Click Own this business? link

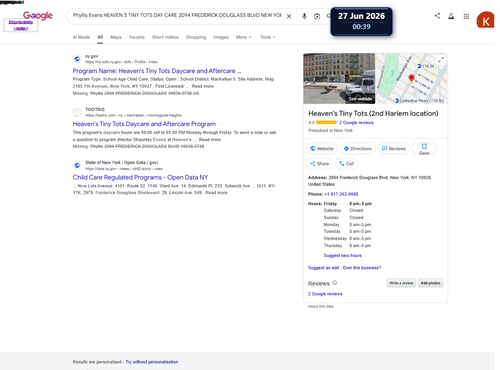tap(362, 268)
